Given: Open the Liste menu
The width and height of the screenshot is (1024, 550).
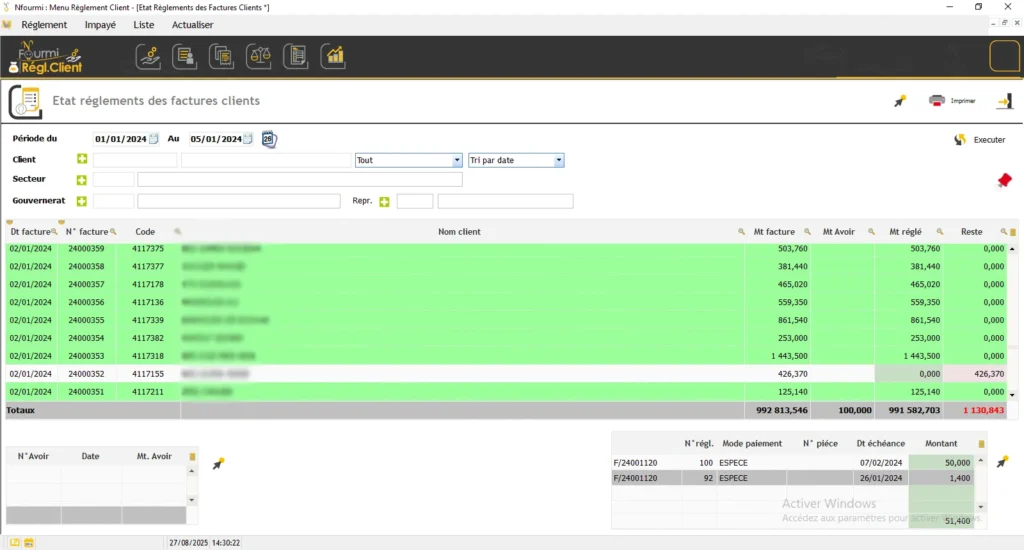Looking at the screenshot, I should (x=144, y=25).
